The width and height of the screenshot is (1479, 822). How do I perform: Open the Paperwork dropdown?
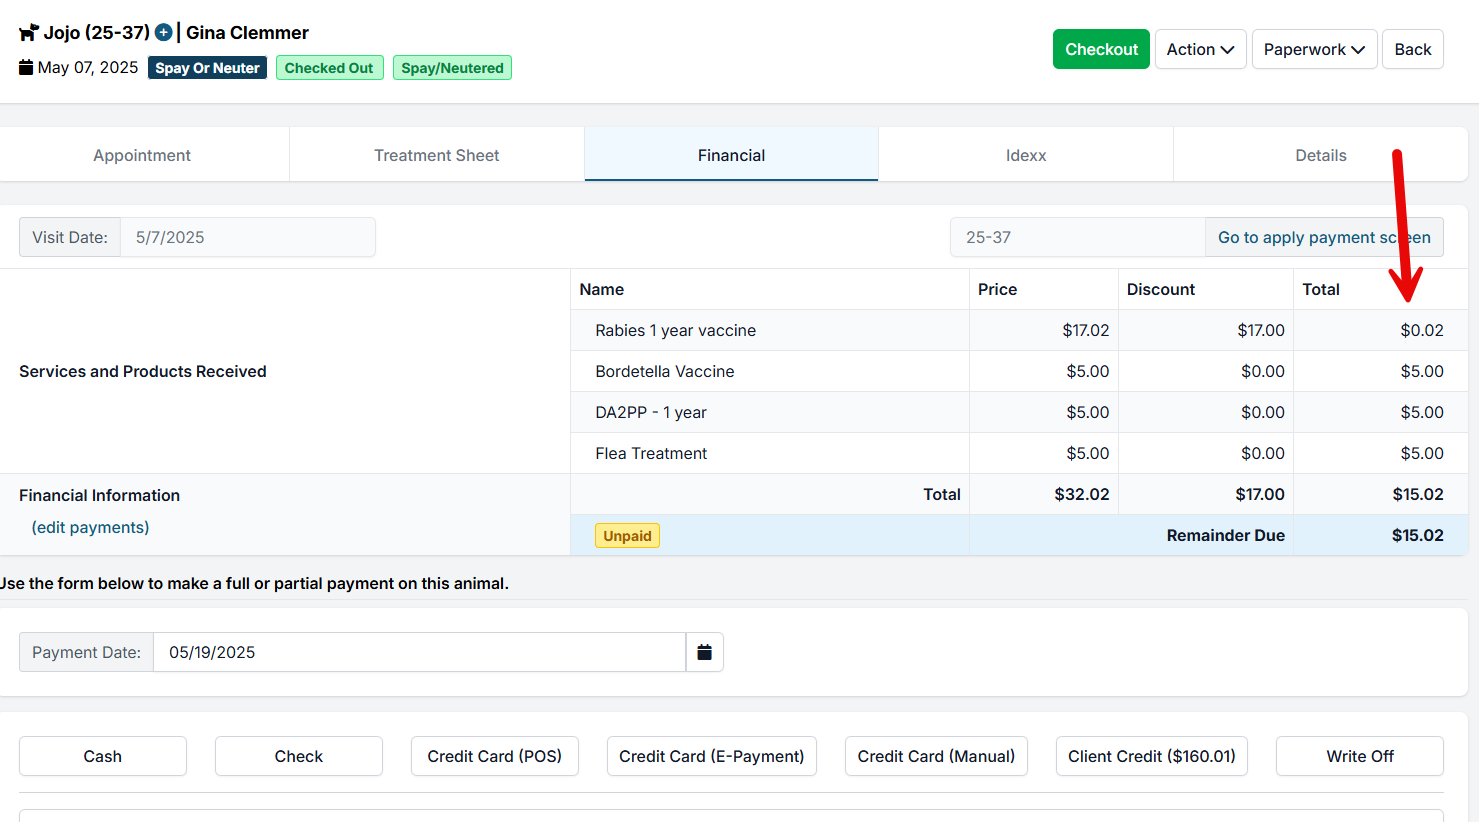pos(1313,49)
